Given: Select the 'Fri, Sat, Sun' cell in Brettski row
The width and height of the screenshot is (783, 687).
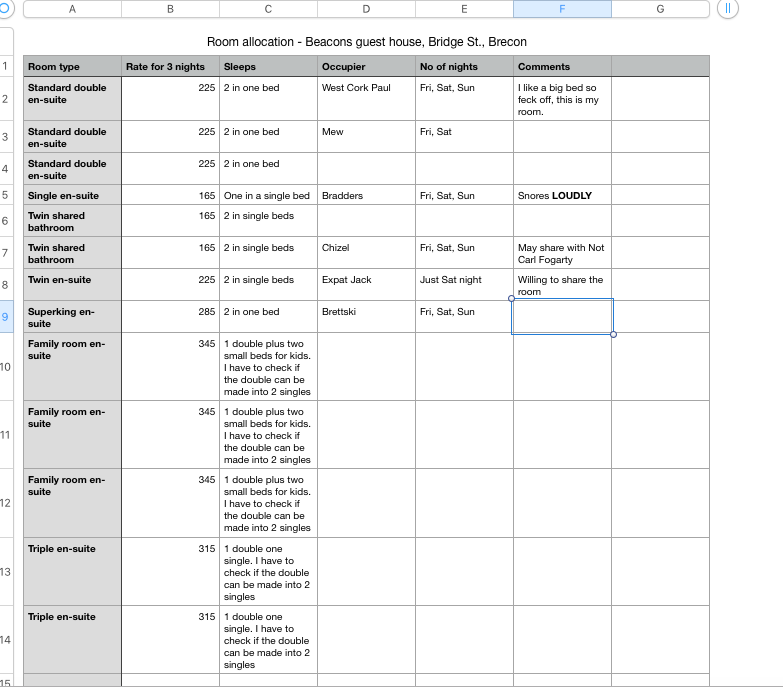Looking at the screenshot, I should 464,317.
